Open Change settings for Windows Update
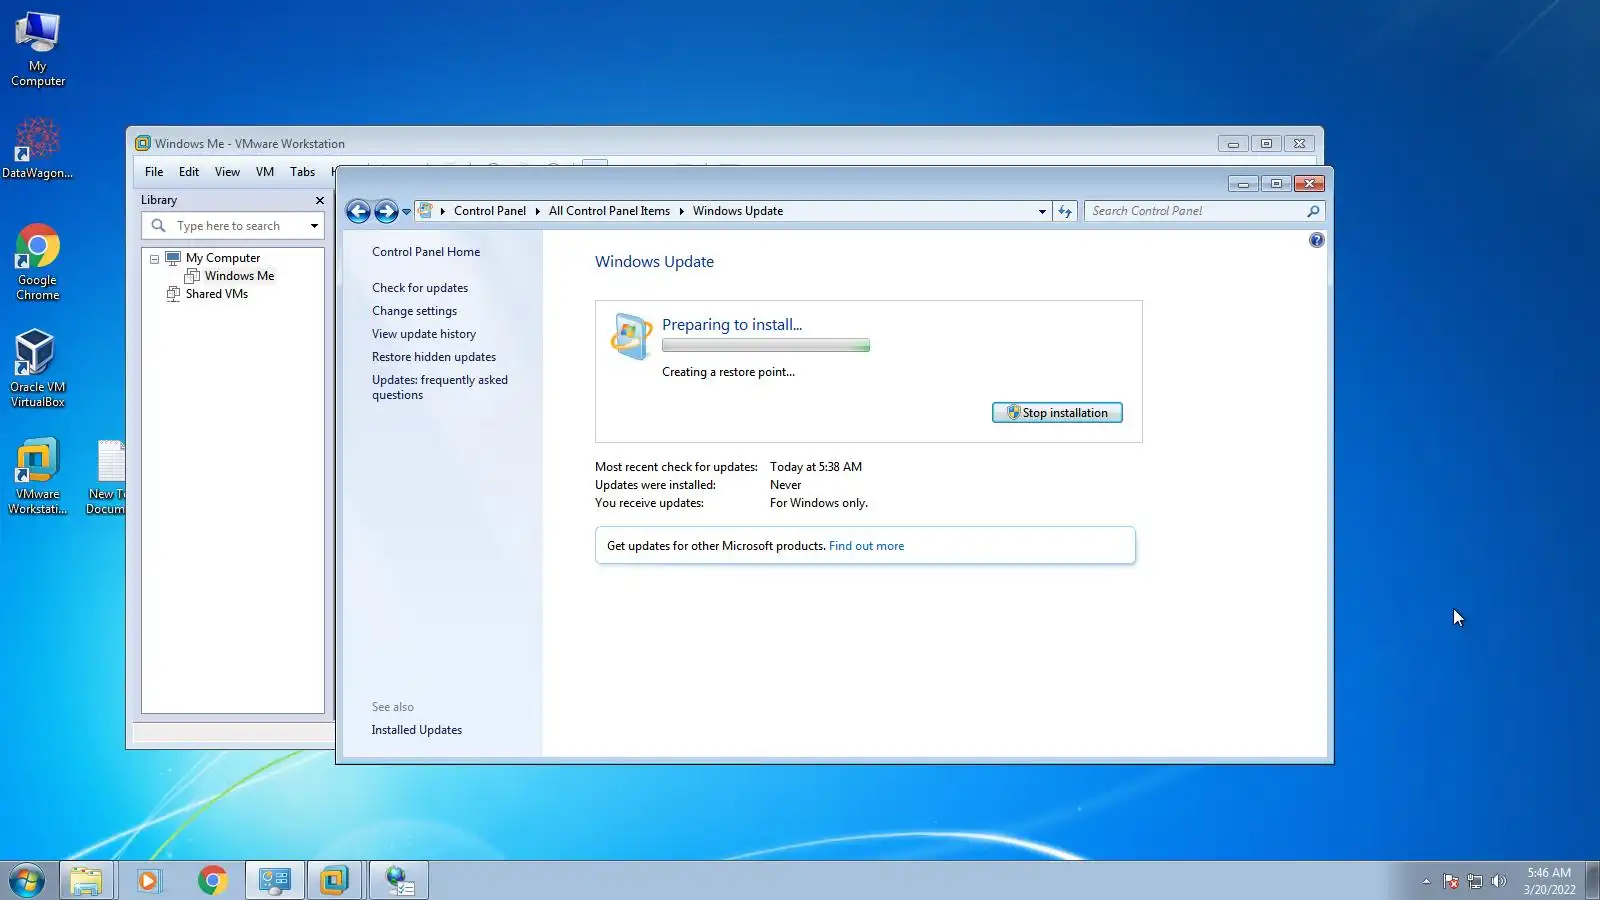This screenshot has height=900, width=1600. tap(414, 311)
